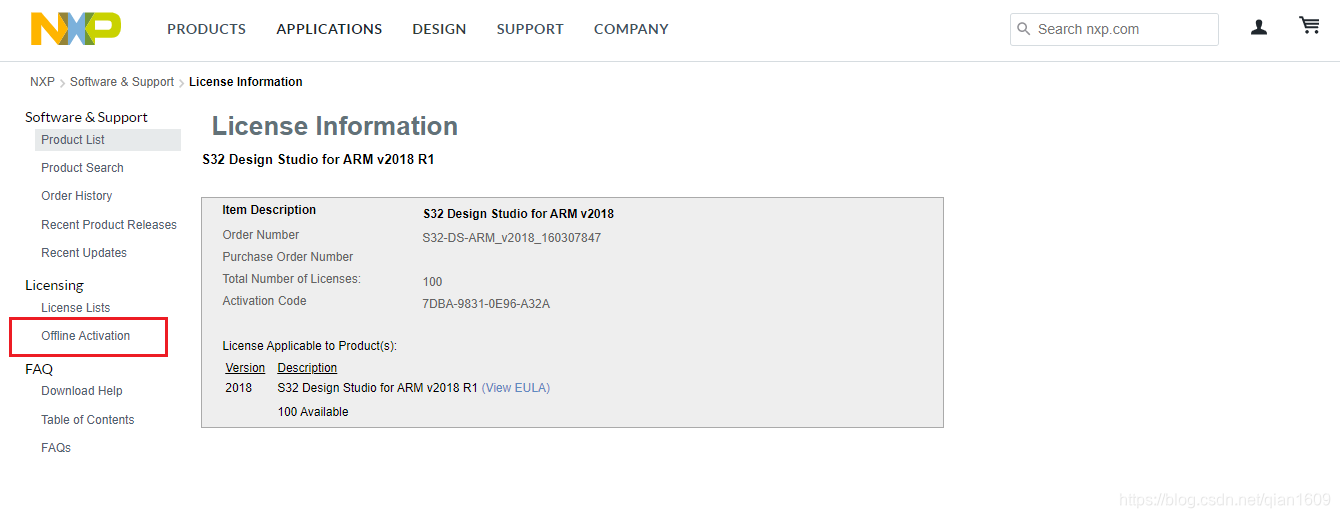Open Product Search in sidebar
Image resolution: width=1340 pixels, height=518 pixels.
click(82, 168)
